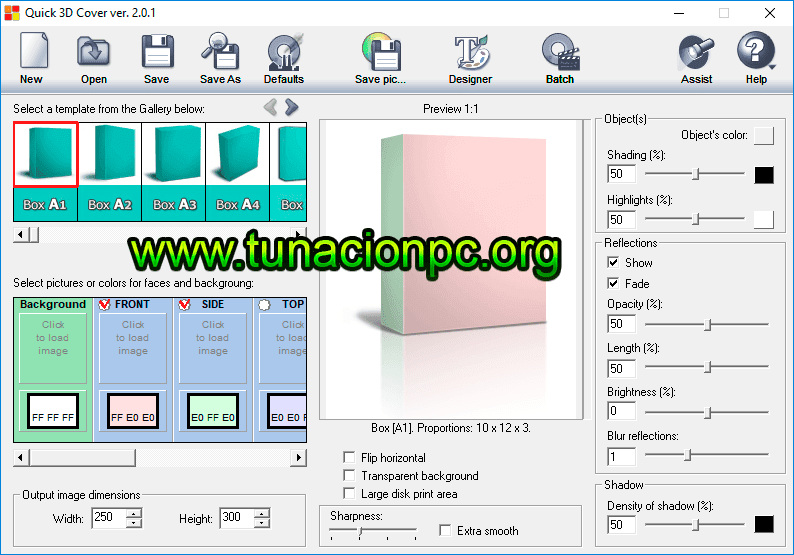The image size is (794, 555).
Task: Click the black Shading color swatch
Action: [x=764, y=175]
